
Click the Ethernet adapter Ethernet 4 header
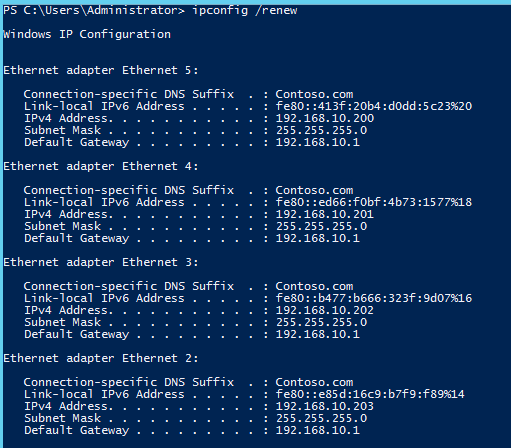tap(101, 166)
